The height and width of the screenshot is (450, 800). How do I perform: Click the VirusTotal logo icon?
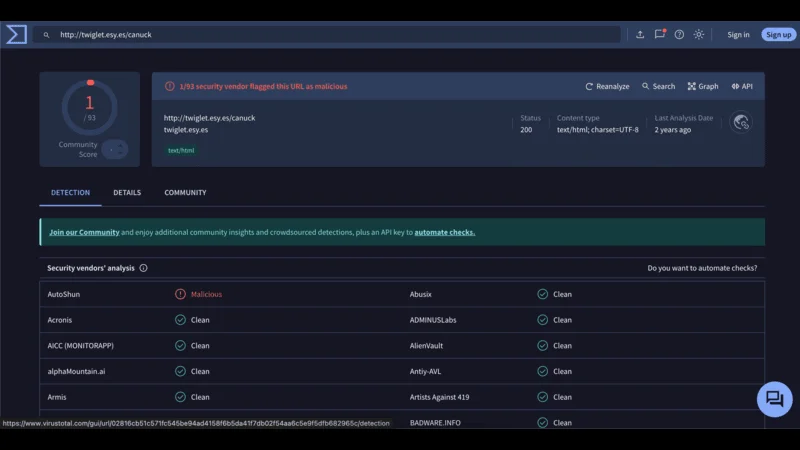(x=16, y=34)
